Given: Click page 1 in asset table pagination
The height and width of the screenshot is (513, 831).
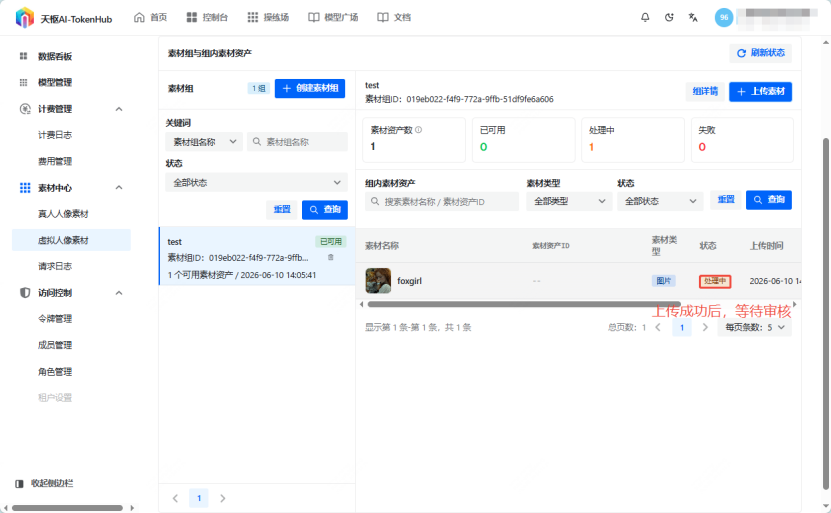Looking at the screenshot, I should click(x=682, y=328).
